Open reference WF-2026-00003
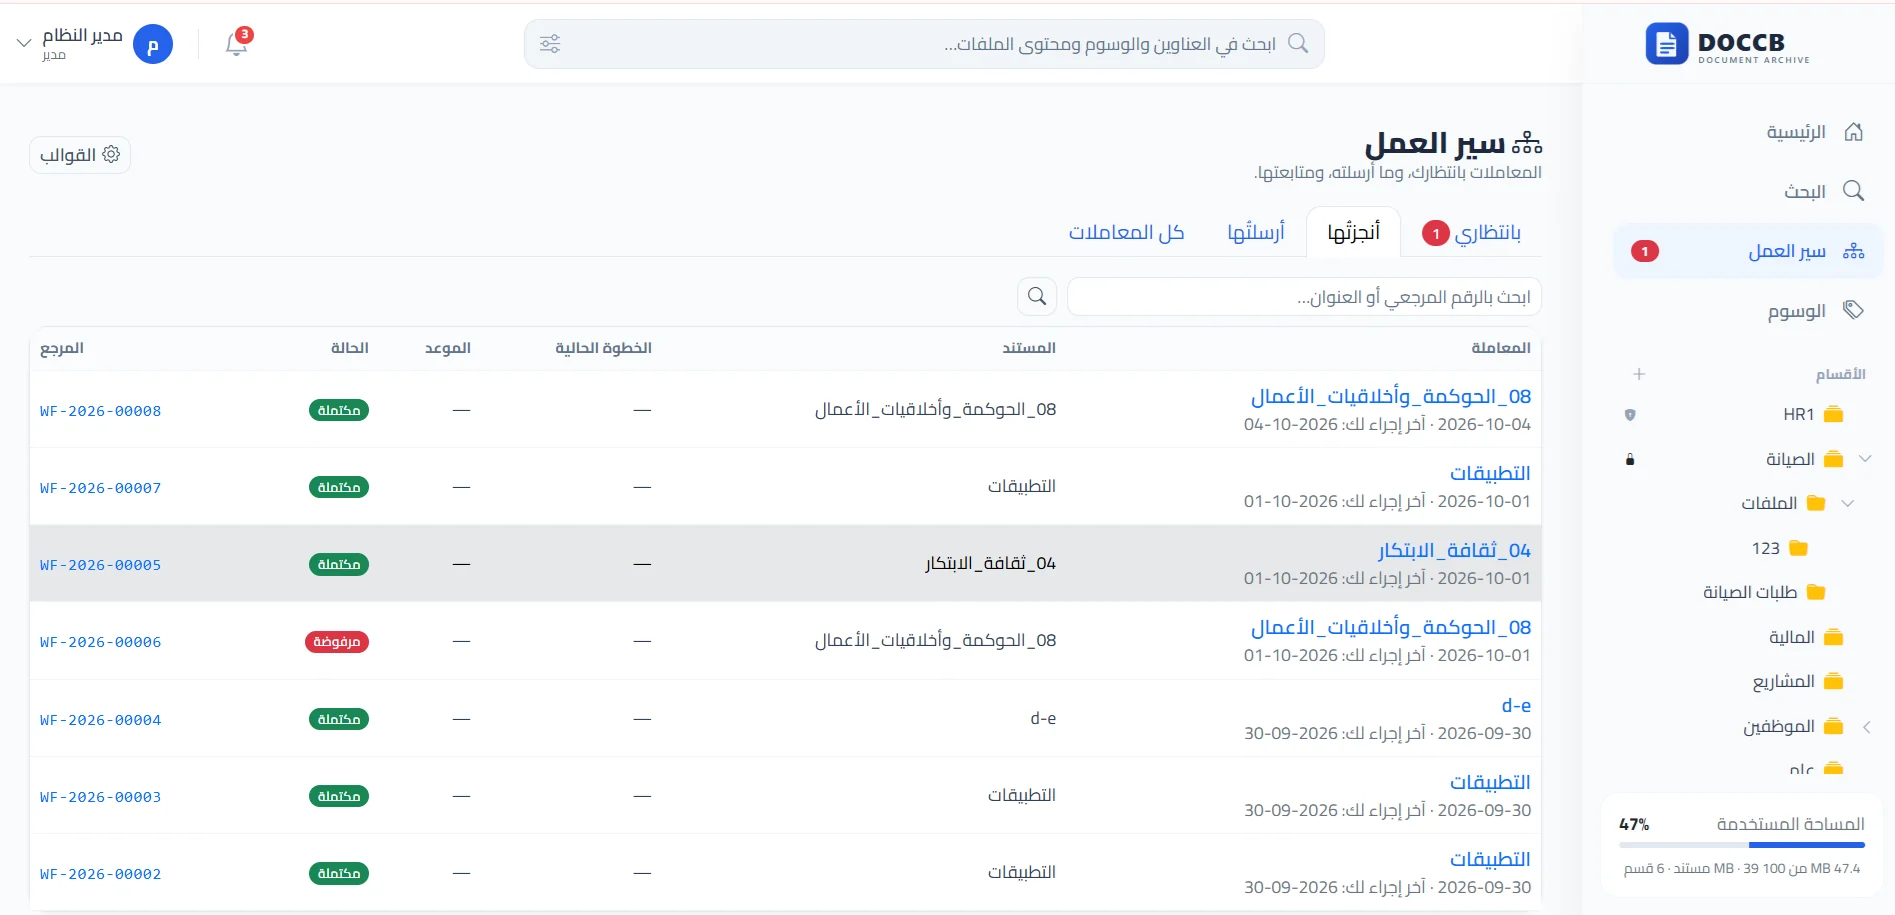The height and width of the screenshot is (915, 1895). (100, 796)
